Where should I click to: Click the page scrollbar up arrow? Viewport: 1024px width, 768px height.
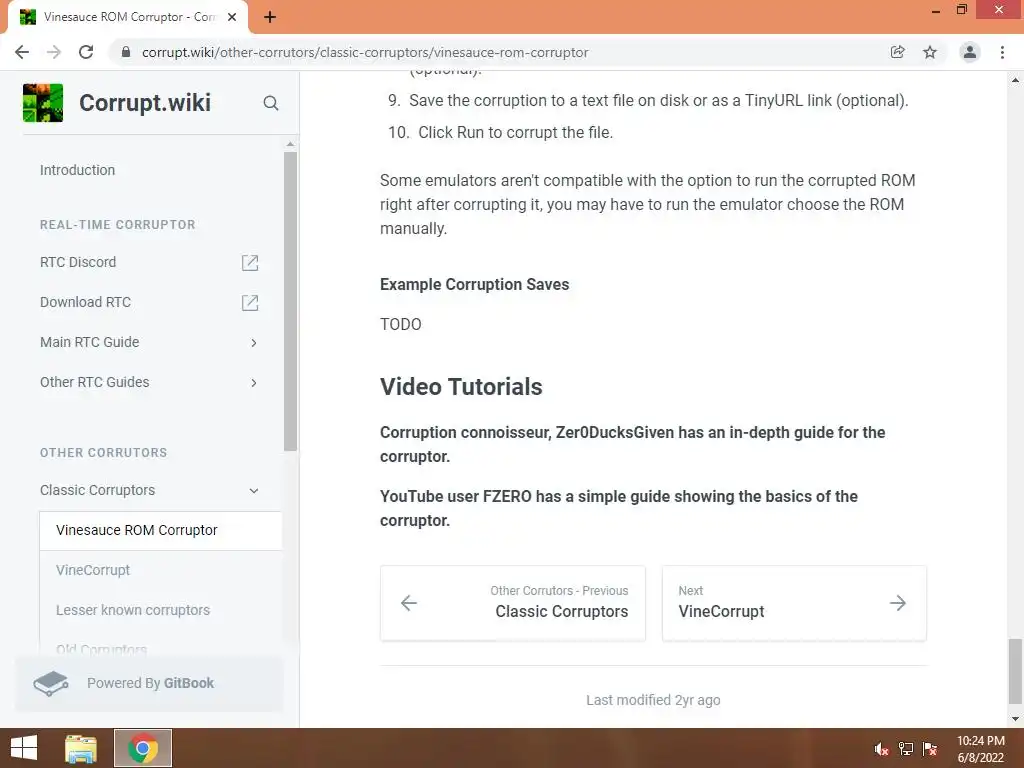(x=1015, y=80)
